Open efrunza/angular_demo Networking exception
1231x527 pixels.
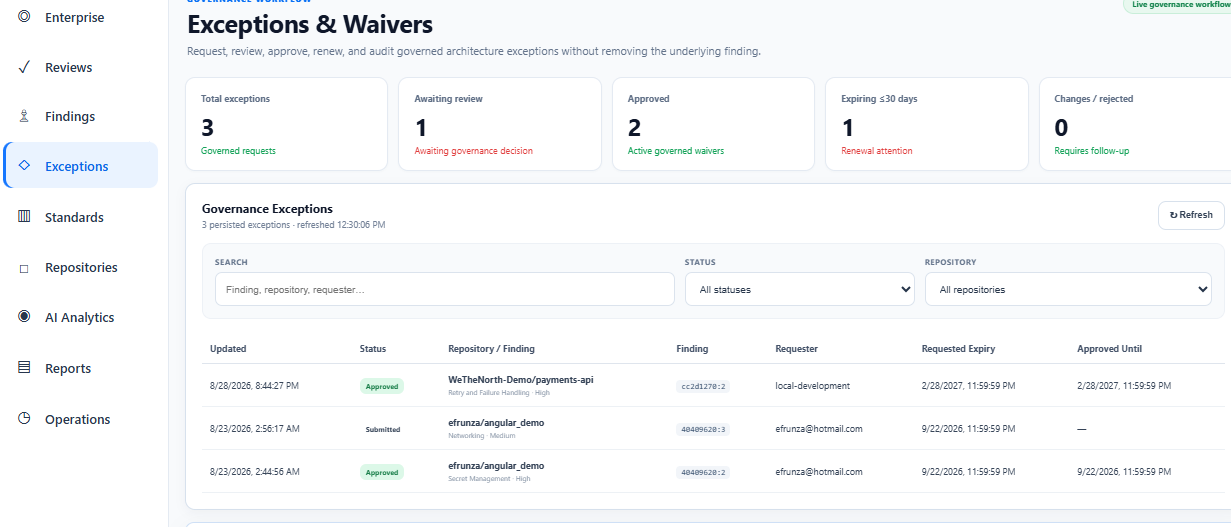[496, 423]
